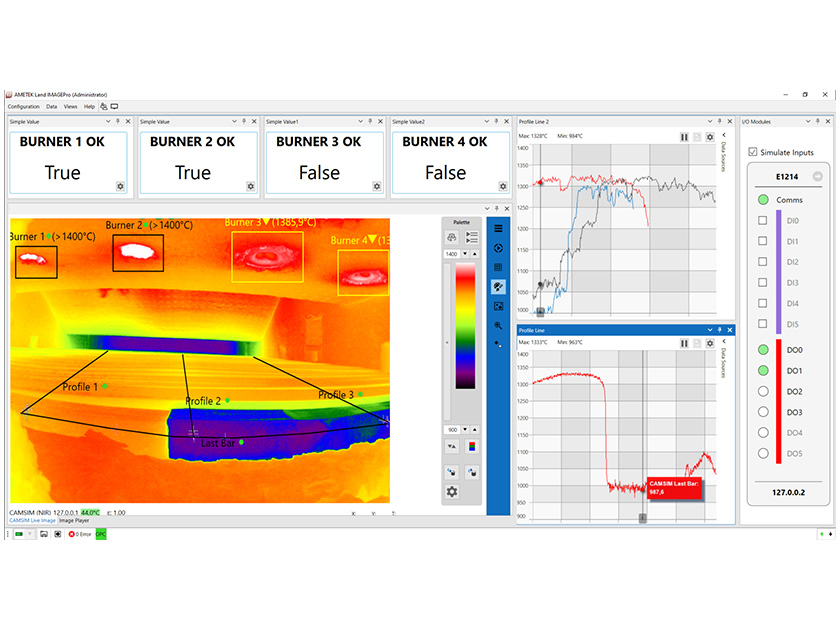
Task: Open the Configuration menu
Action: (x=26, y=106)
